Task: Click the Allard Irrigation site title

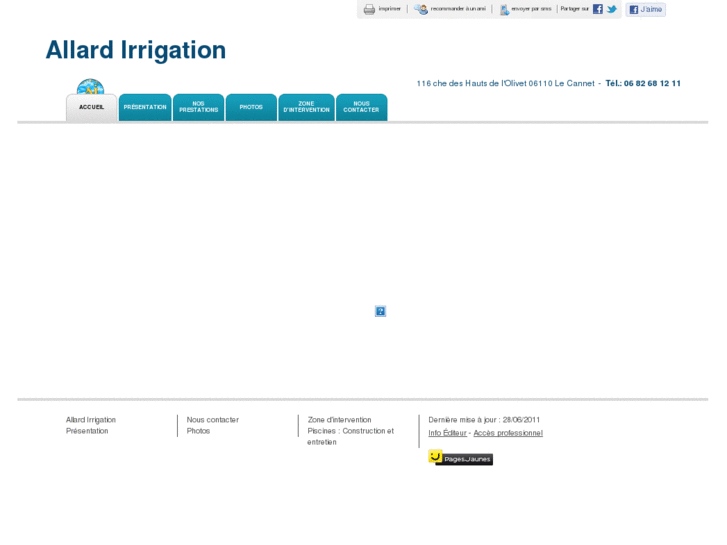Action: click(x=136, y=50)
